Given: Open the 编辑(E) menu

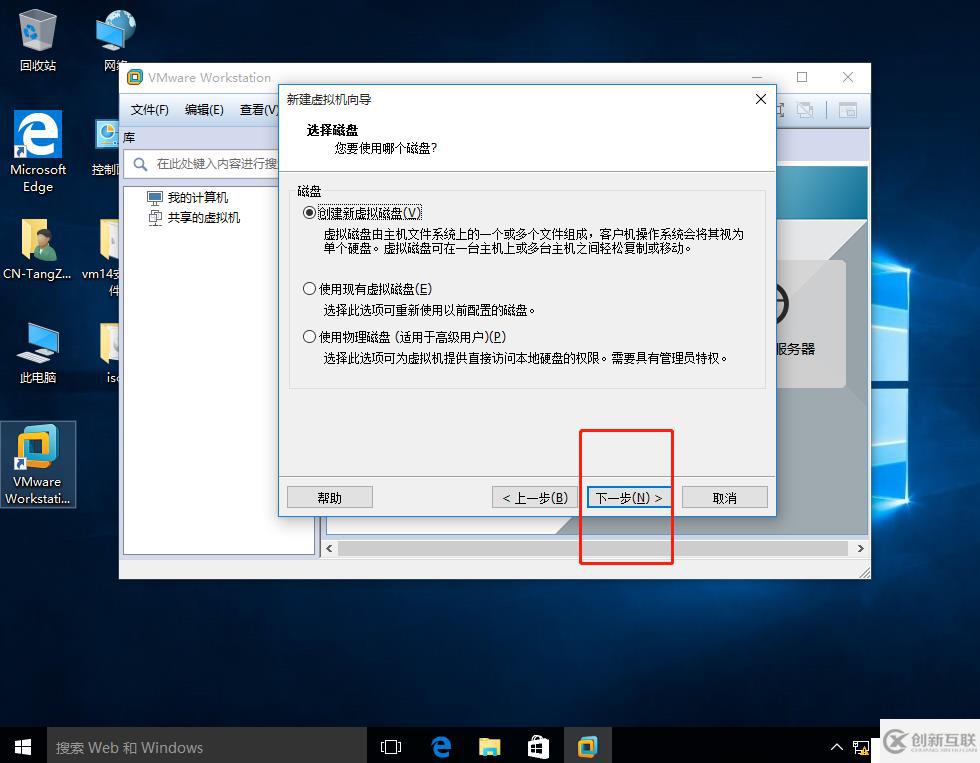Looking at the screenshot, I should coord(204,110).
